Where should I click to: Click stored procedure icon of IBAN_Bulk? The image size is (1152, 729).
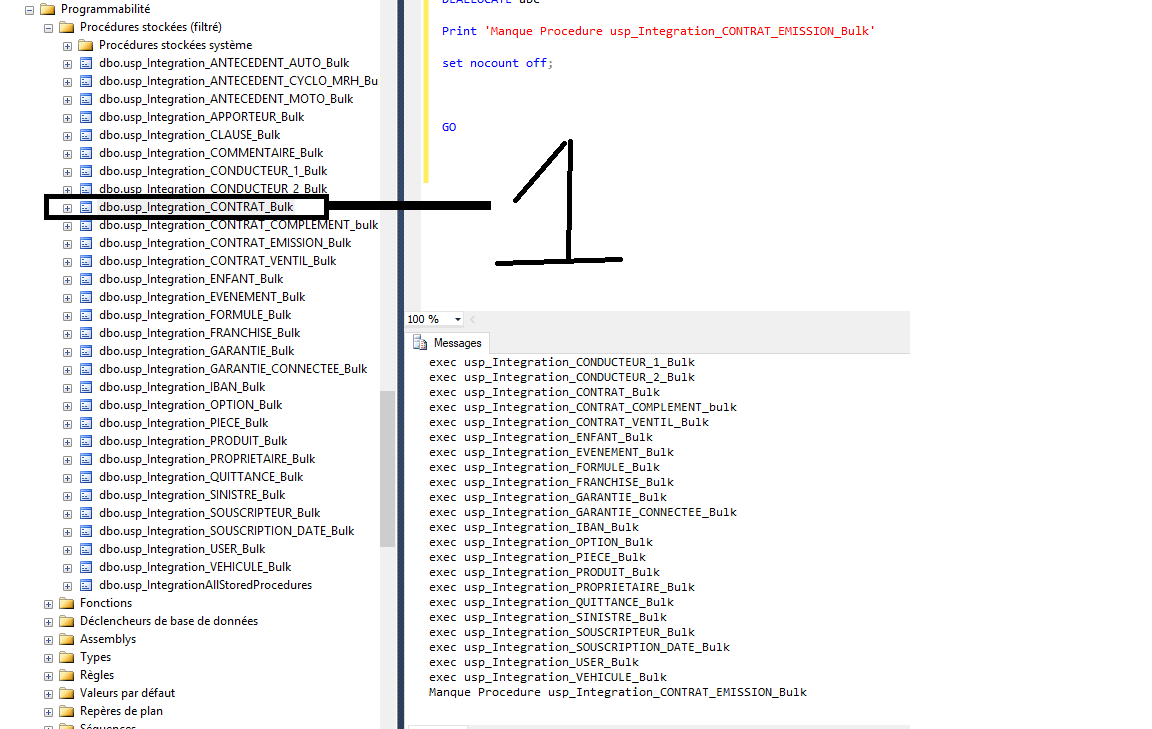(x=86, y=387)
